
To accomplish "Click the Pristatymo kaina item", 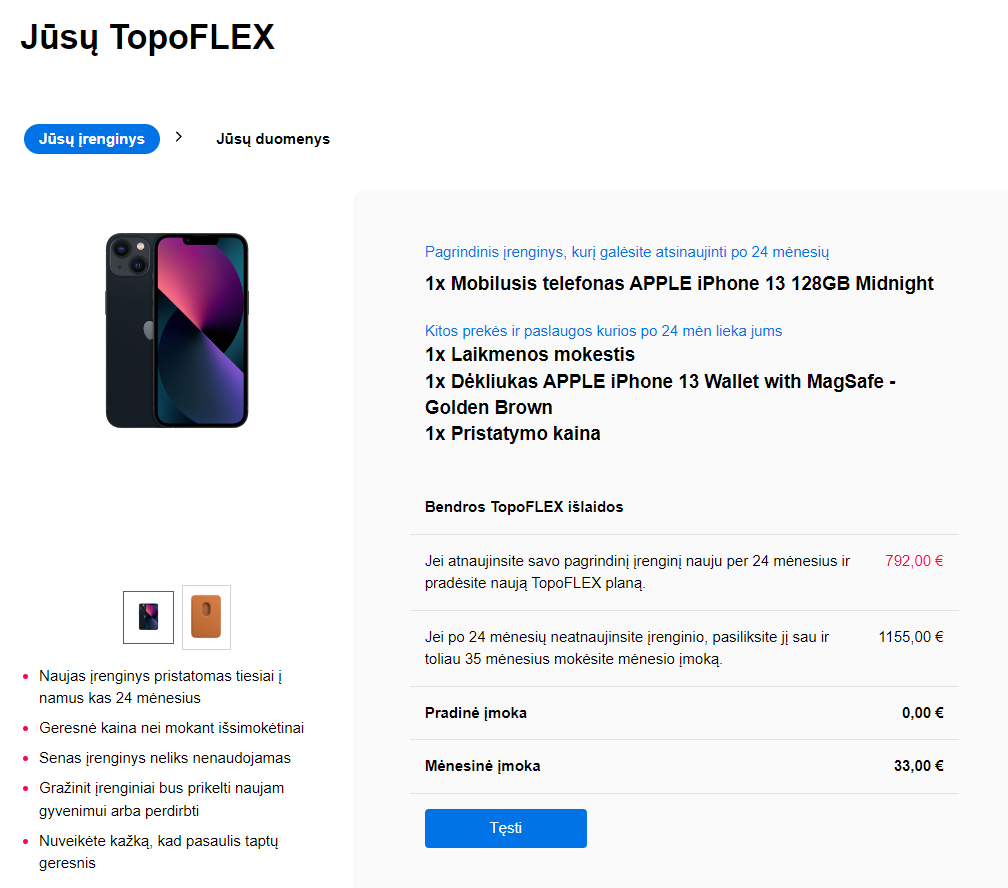I will [x=512, y=433].
